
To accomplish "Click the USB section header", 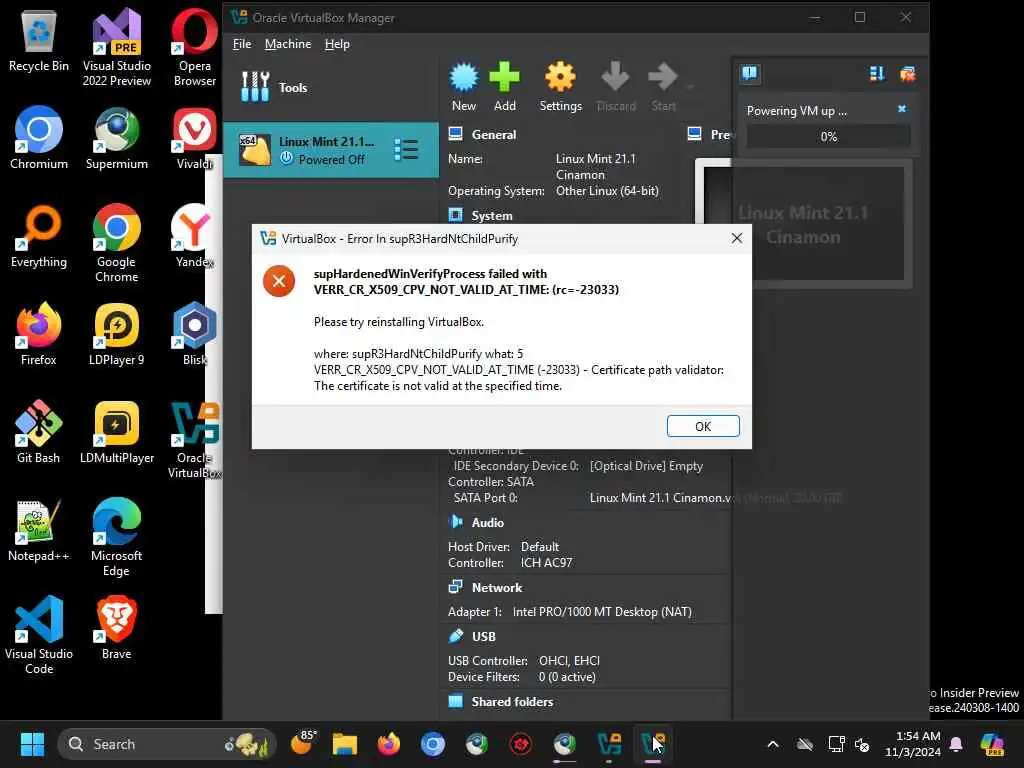I will 483,636.
